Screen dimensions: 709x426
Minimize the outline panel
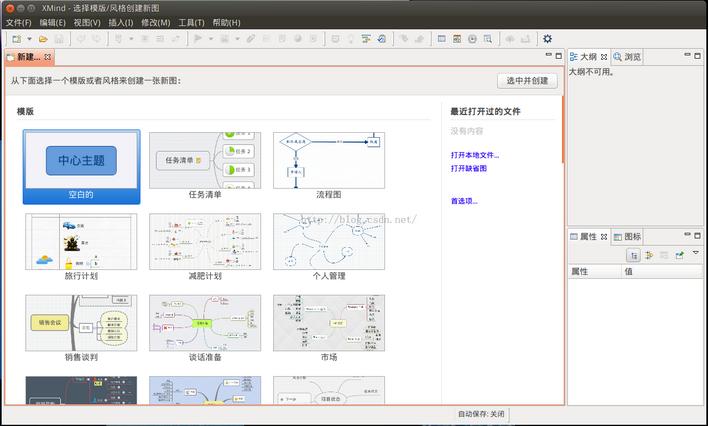point(687,55)
